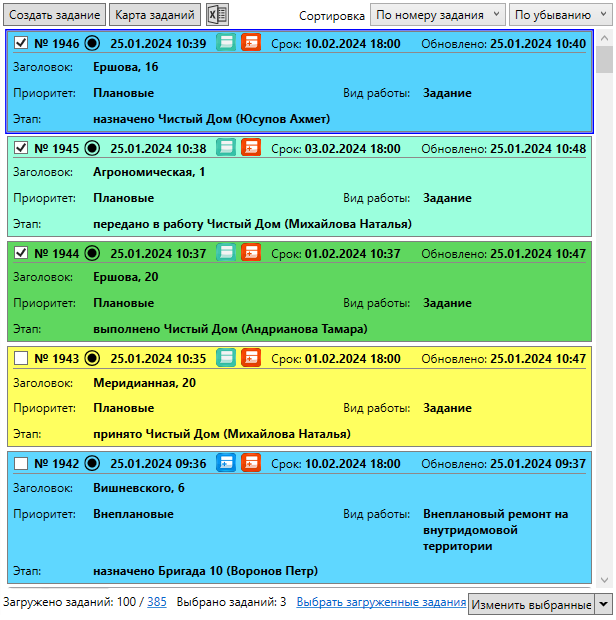The height and width of the screenshot is (620, 616).
Task: Check the checkbox for task № 1943
Action: (22, 358)
